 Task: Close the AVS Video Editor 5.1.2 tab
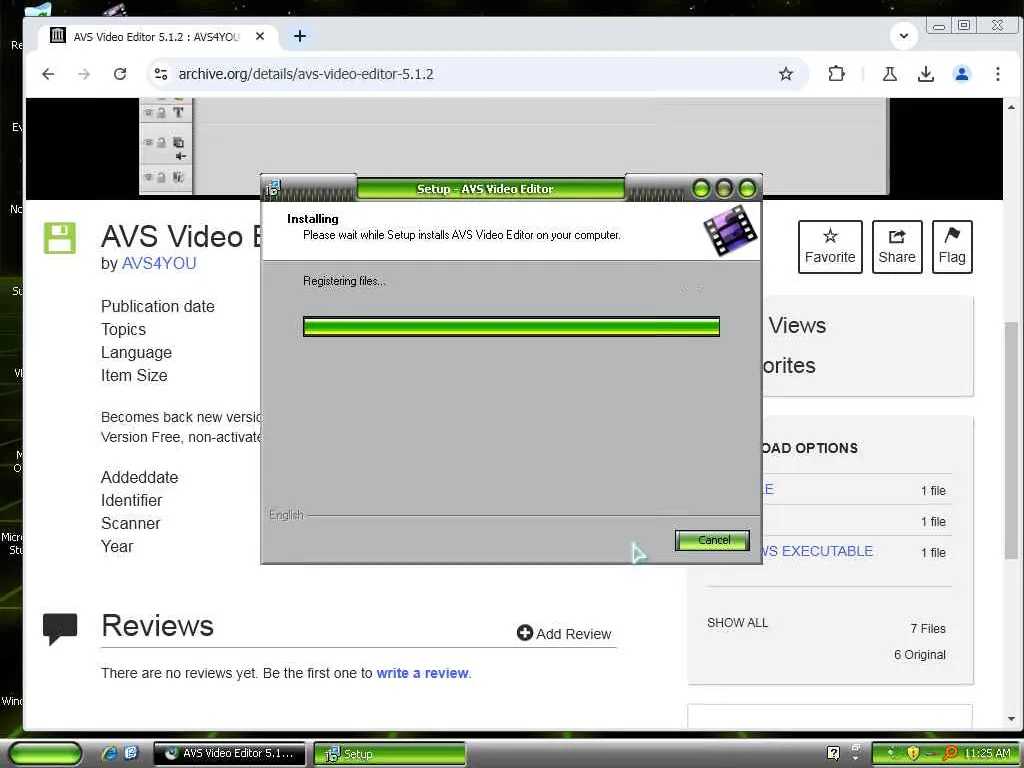coord(260,37)
